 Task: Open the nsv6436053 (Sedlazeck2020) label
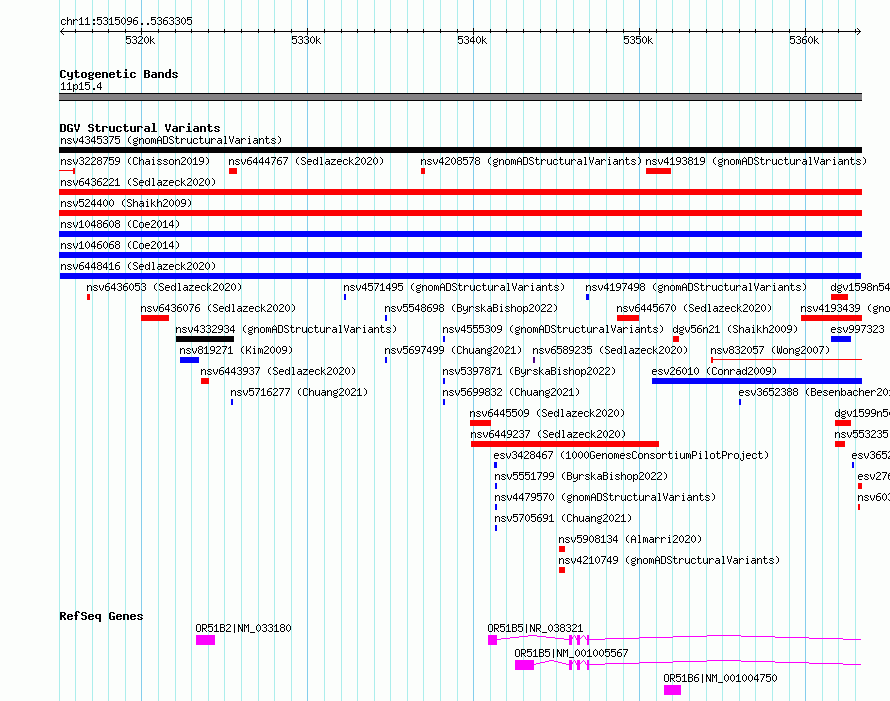[x=164, y=287]
